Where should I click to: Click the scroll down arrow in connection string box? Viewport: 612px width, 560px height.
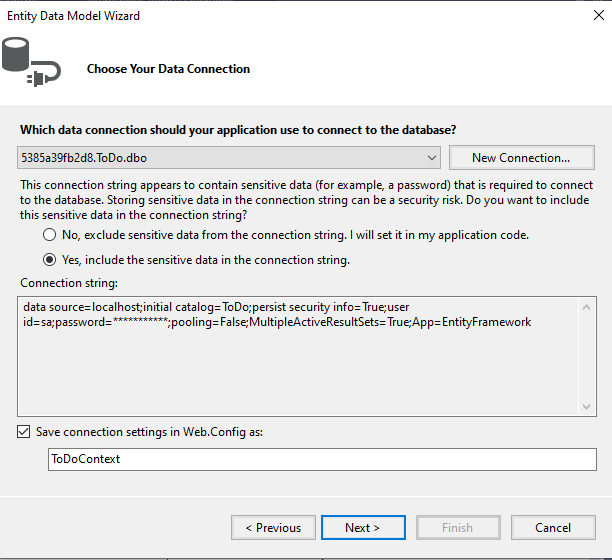588,407
